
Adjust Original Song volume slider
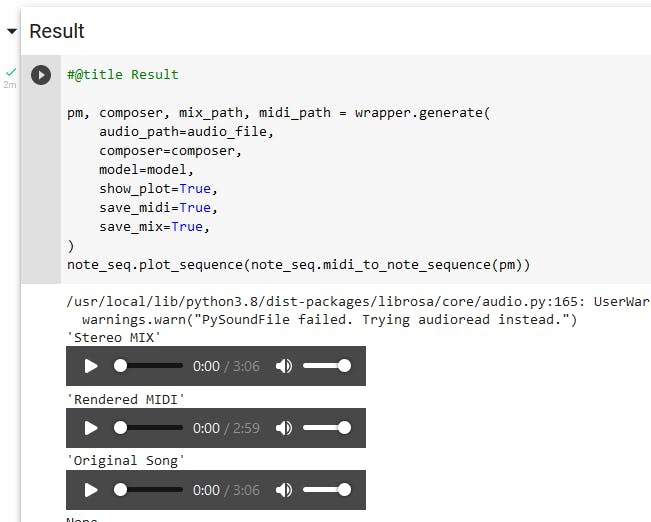click(x=327, y=490)
